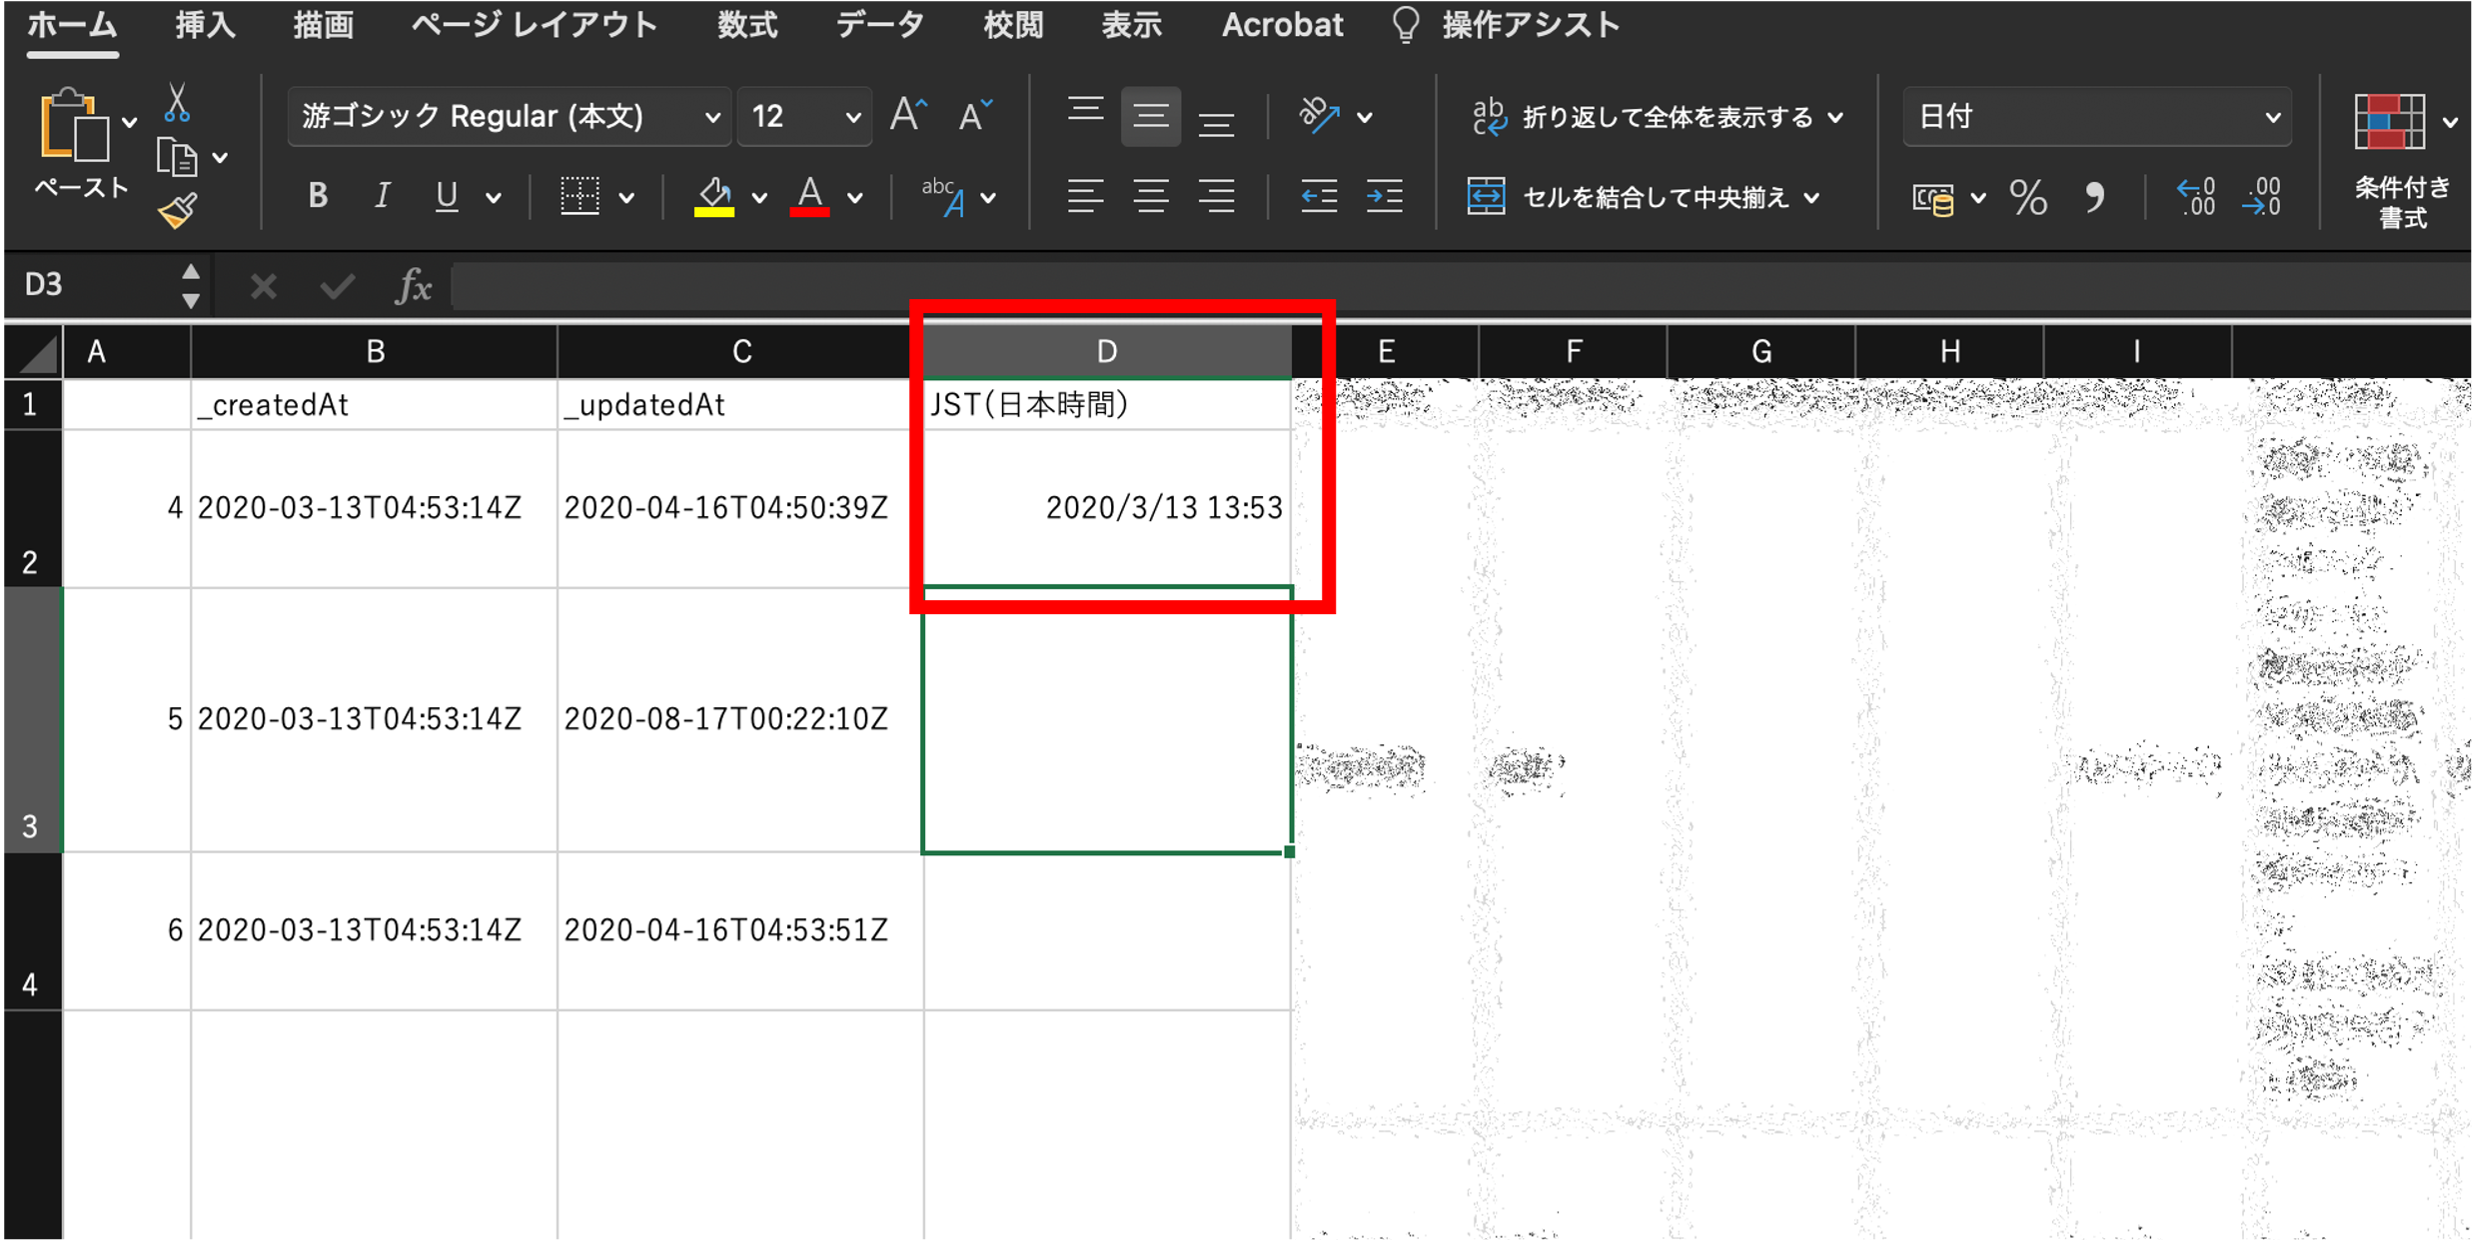Viewport: 2475px width, 1242px height.
Task: Switch to the 挿入 ribbon tab
Action: pyautogui.click(x=205, y=26)
